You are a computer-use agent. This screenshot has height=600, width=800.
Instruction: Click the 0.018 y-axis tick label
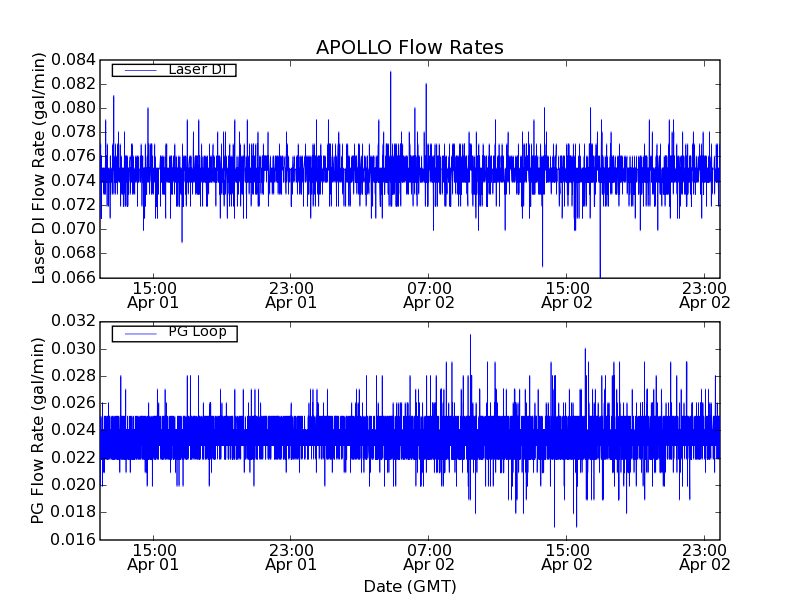(73, 512)
